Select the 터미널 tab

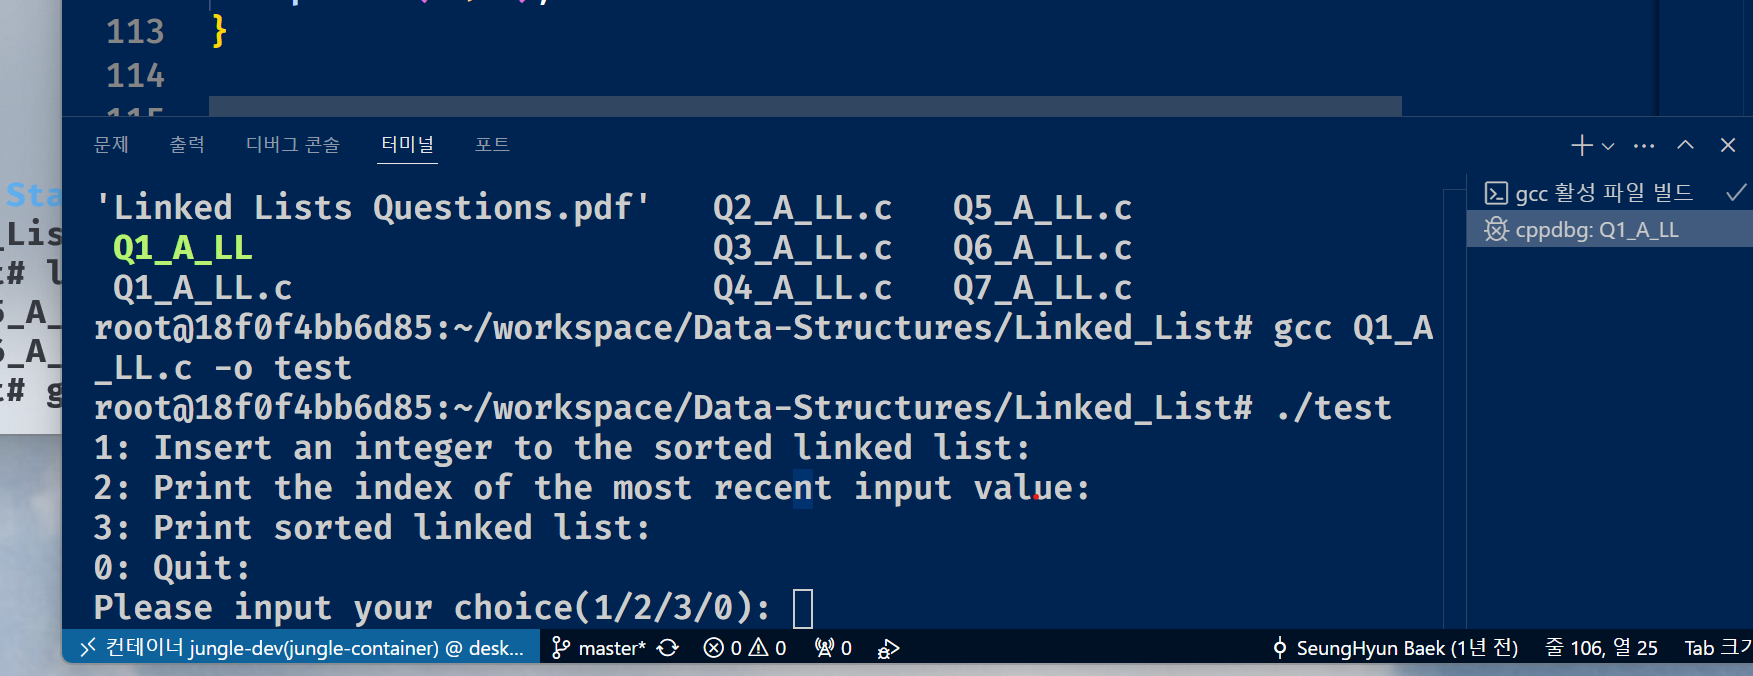[407, 145]
